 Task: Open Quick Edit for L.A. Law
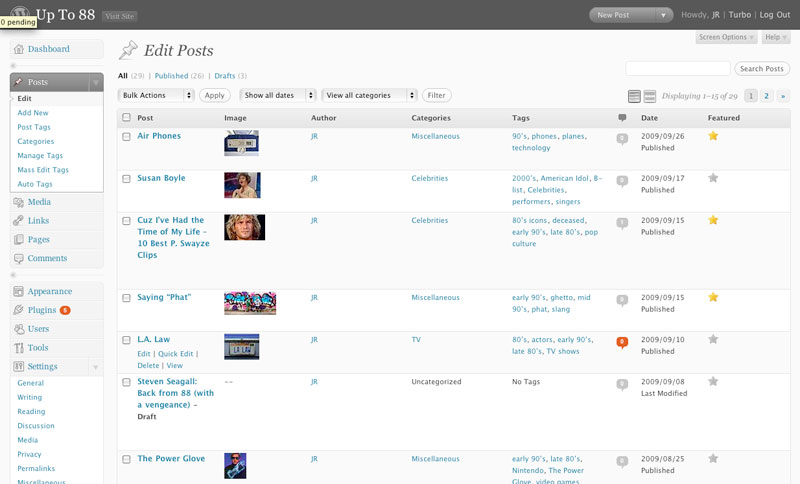click(x=176, y=354)
